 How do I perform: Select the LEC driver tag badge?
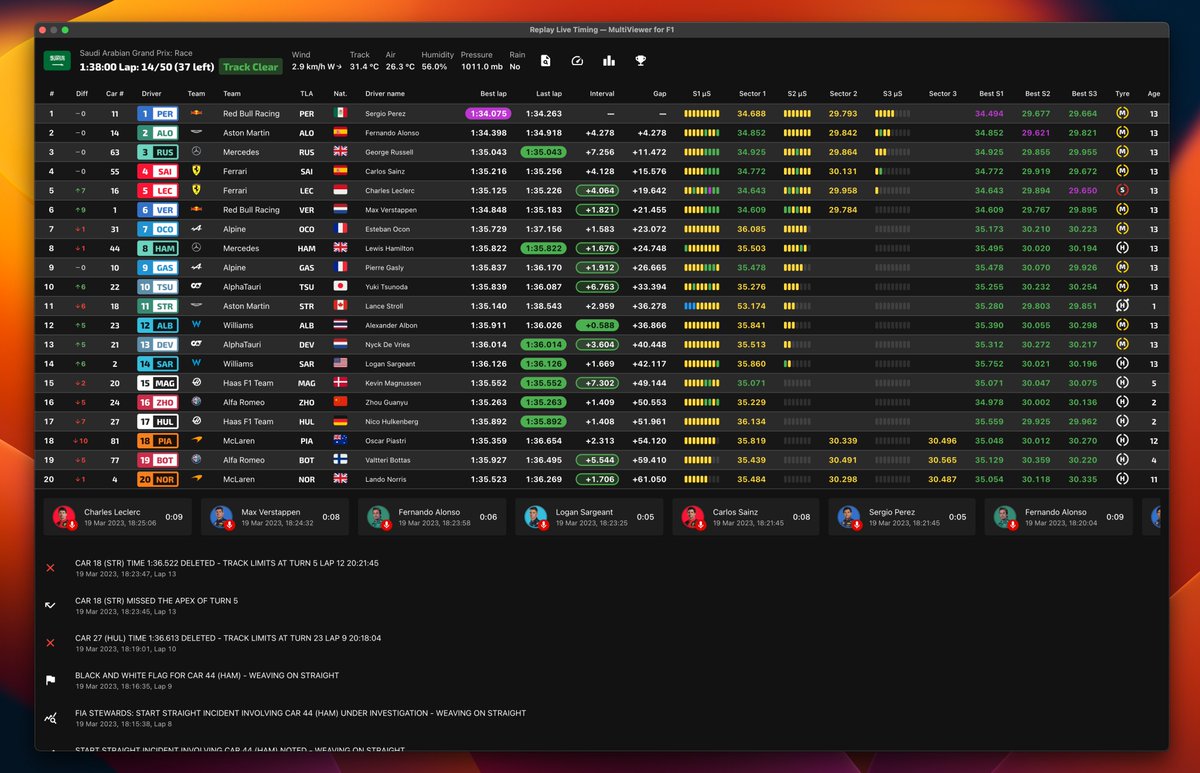coord(157,191)
